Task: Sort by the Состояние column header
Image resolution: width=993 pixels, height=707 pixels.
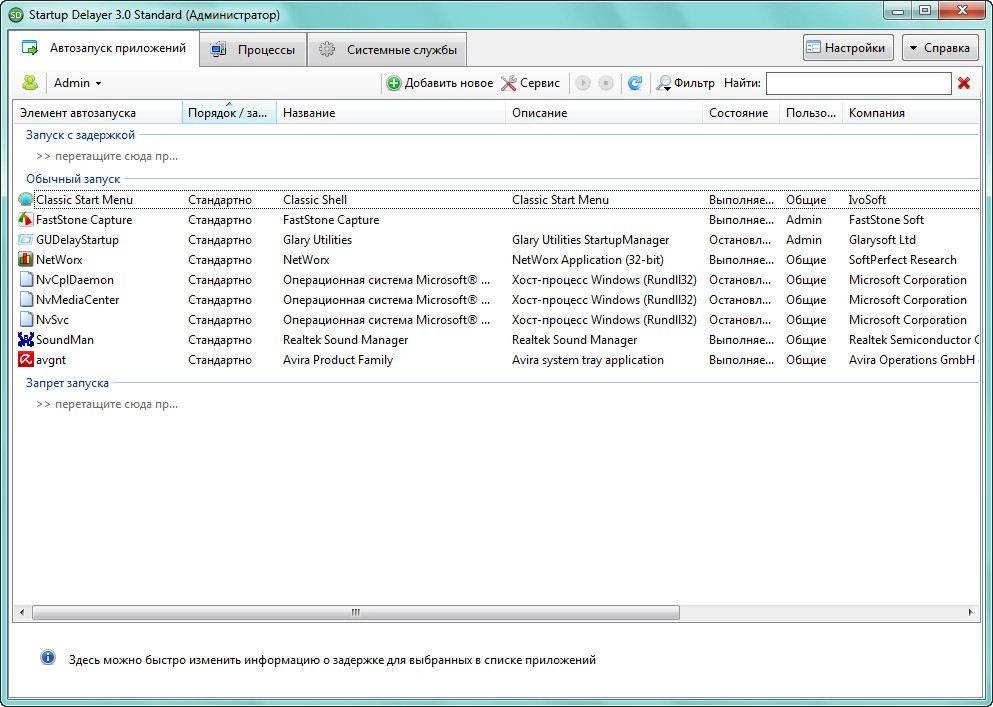Action: coord(741,113)
